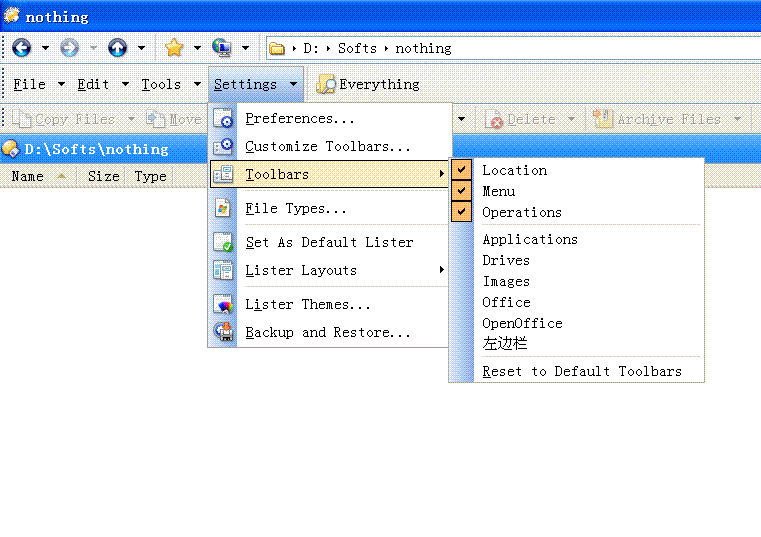Close the open Settings menu
Image resolution: width=761 pixels, height=537 pixels.
(x=256, y=84)
